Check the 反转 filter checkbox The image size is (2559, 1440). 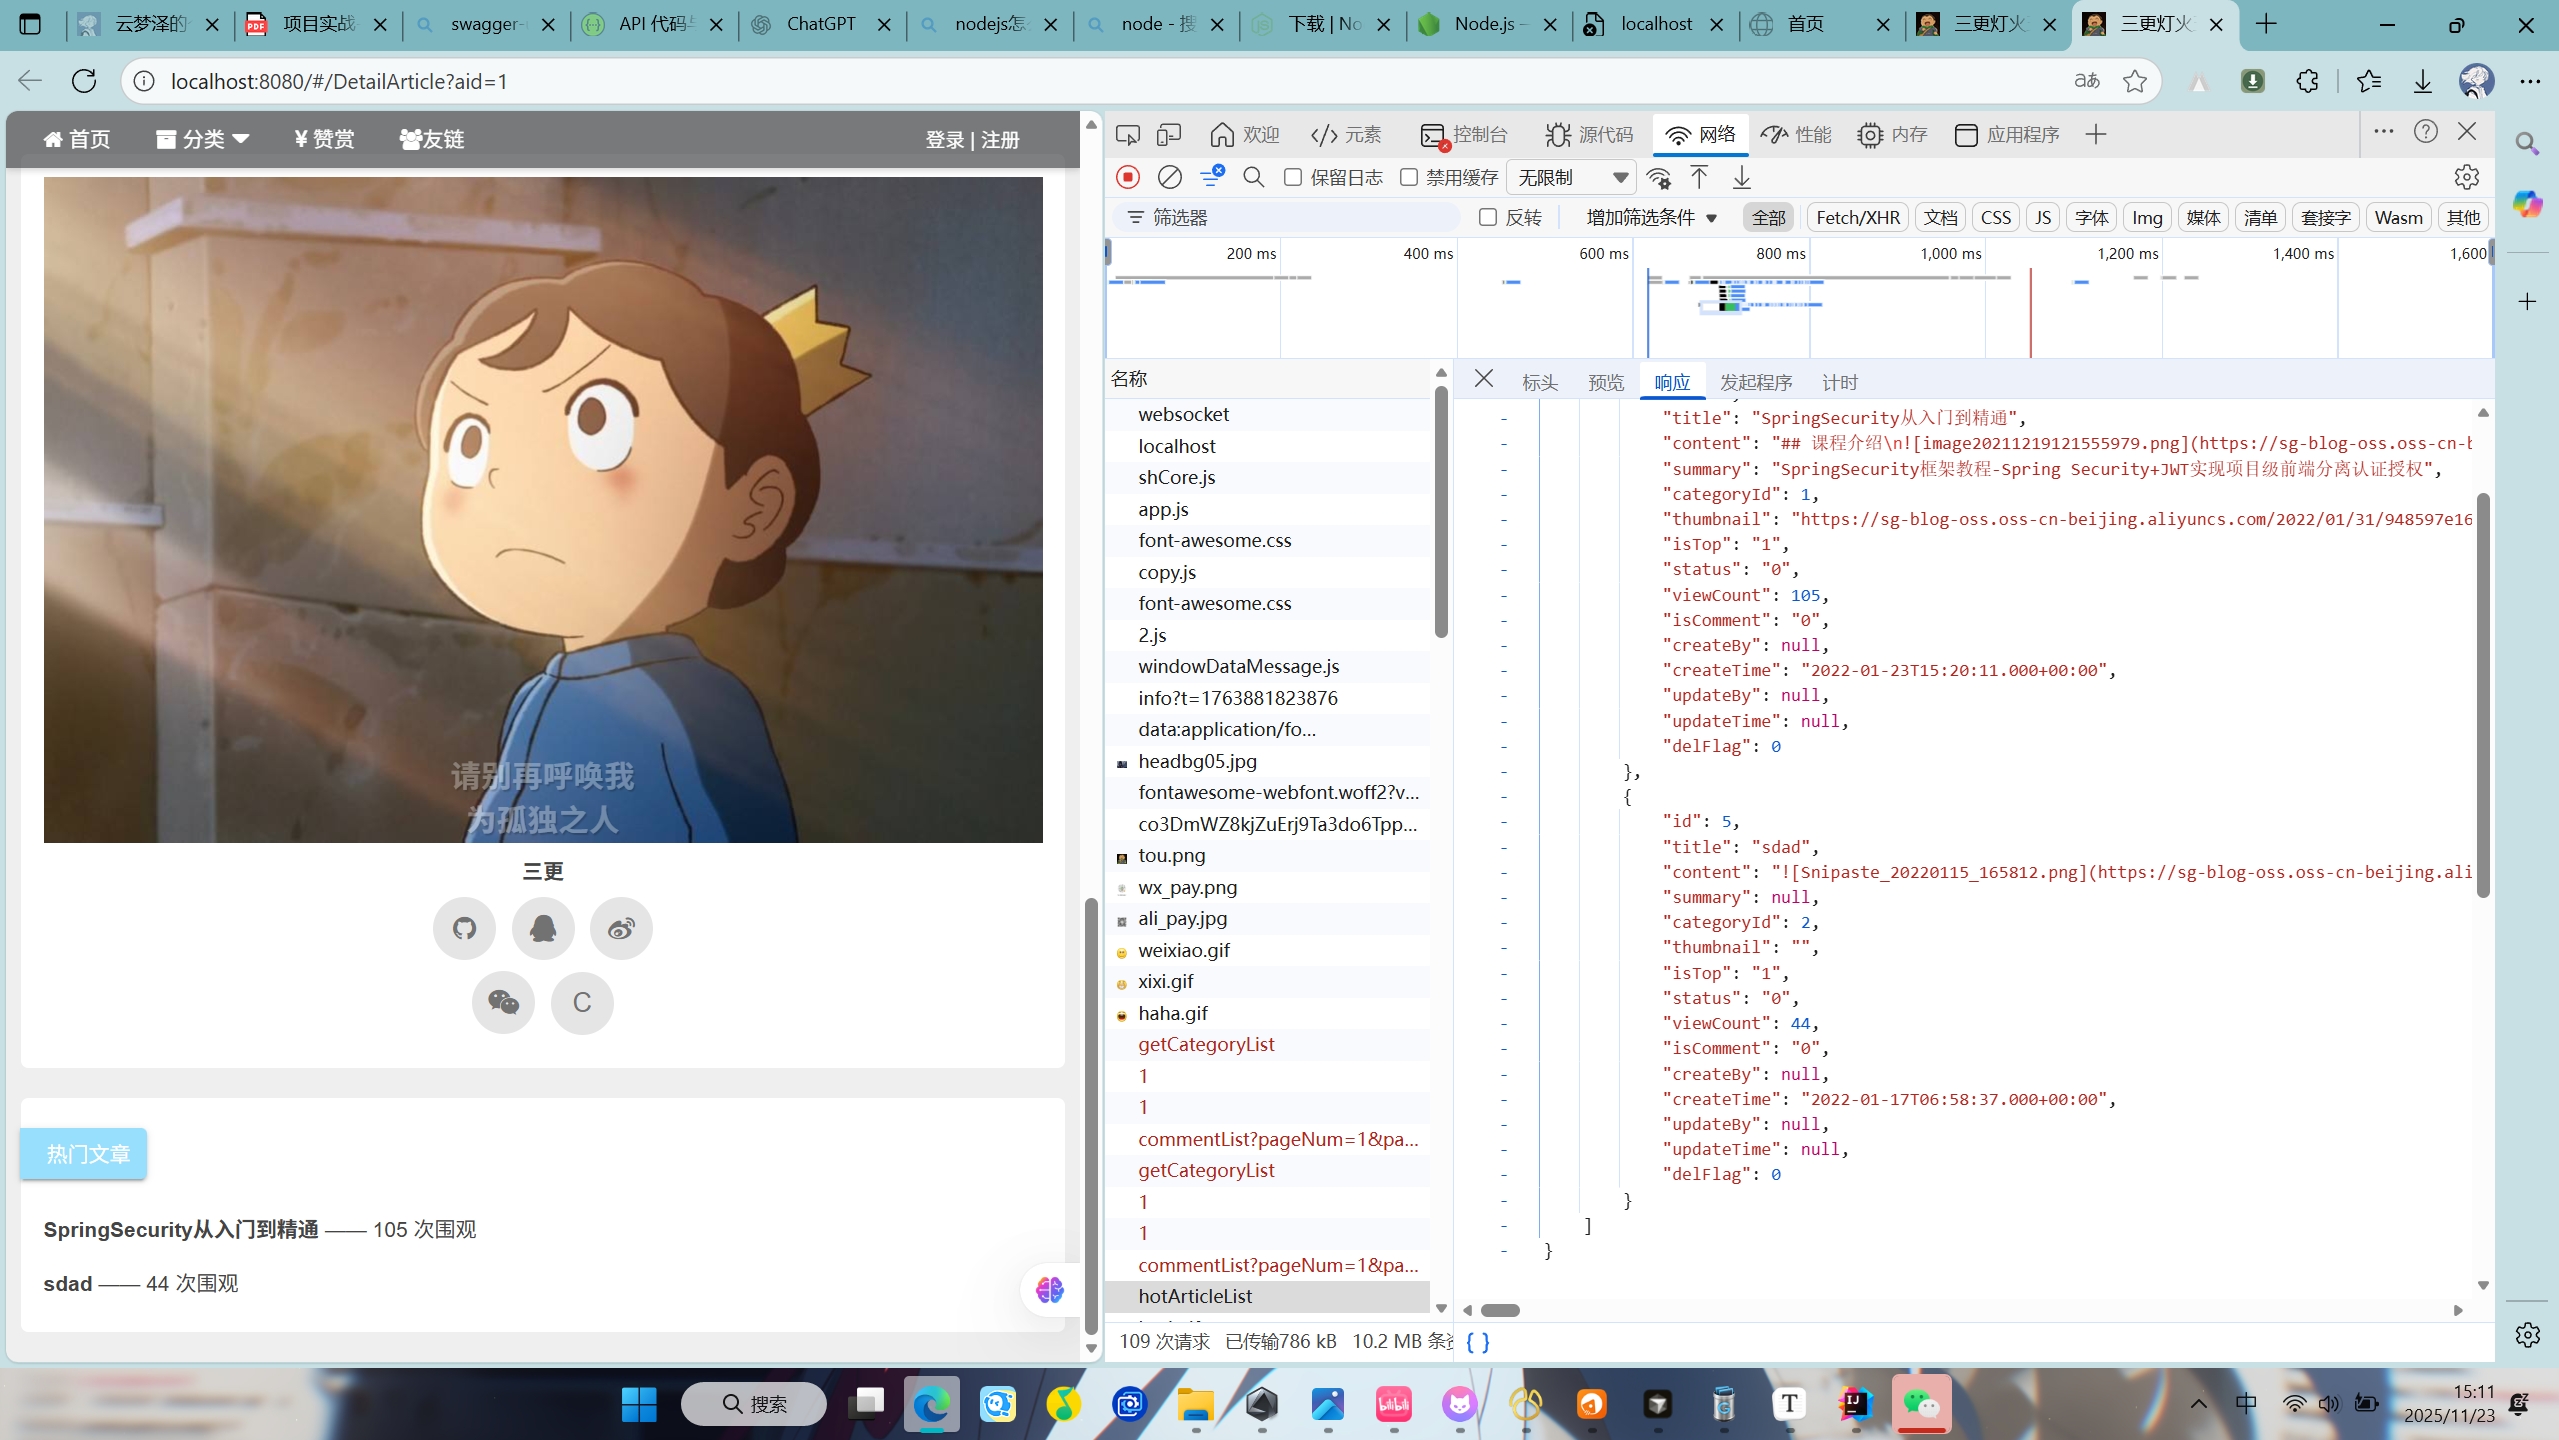pos(1488,217)
